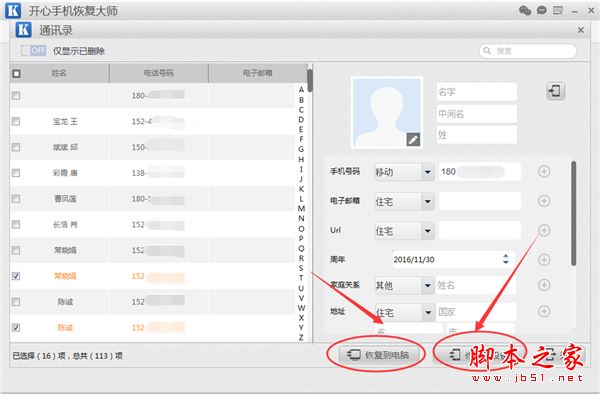Image resolution: width=600 pixels, height=394 pixels.
Task: Sort by the 电子邮箱 column header
Action: click(258, 73)
